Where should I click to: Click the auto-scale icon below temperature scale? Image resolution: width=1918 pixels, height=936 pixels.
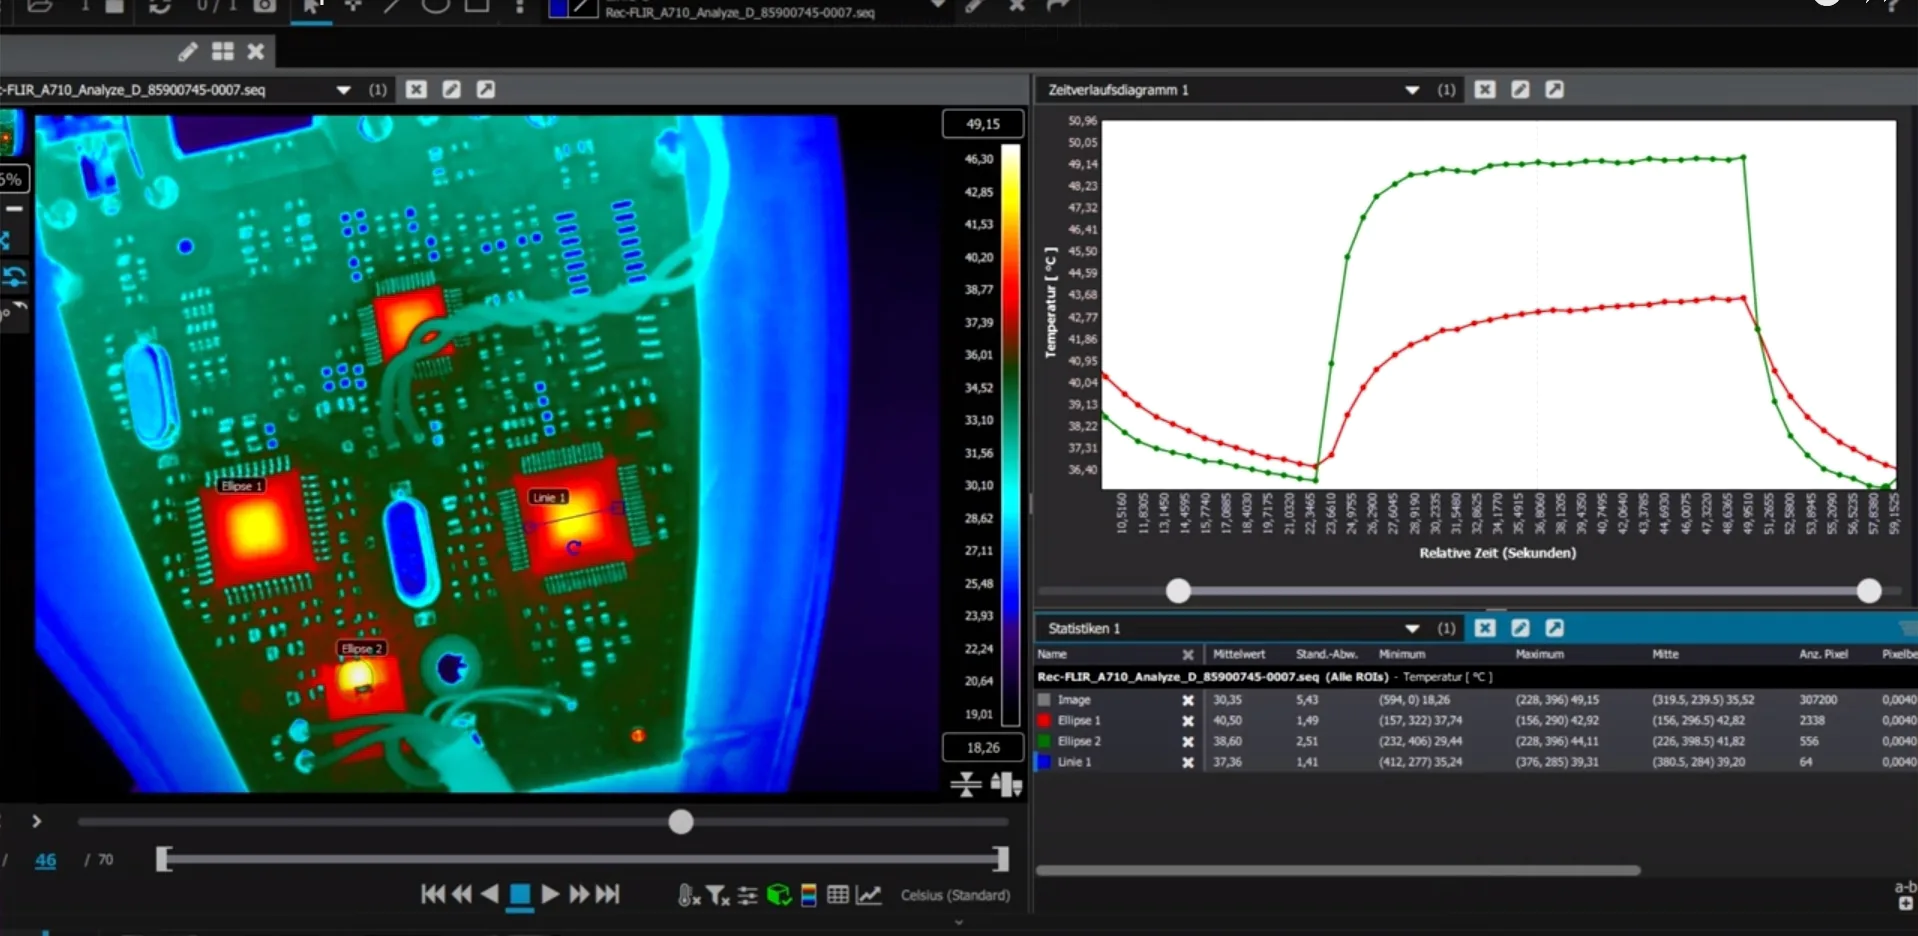point(966,785)
